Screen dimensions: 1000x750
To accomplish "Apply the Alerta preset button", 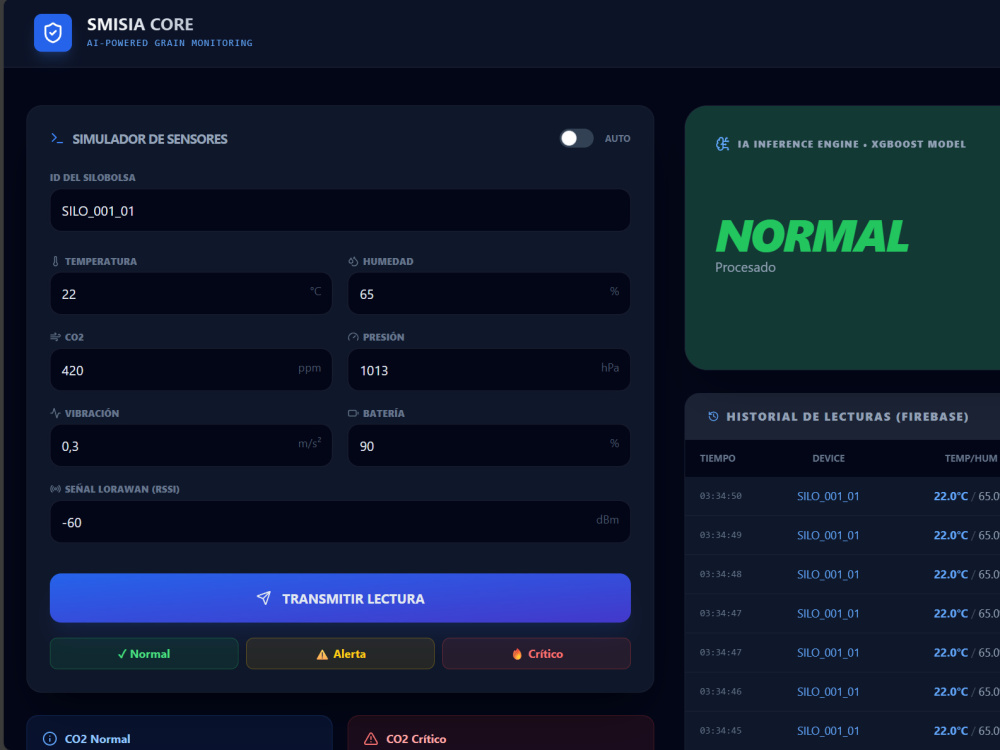I will 340,654.
